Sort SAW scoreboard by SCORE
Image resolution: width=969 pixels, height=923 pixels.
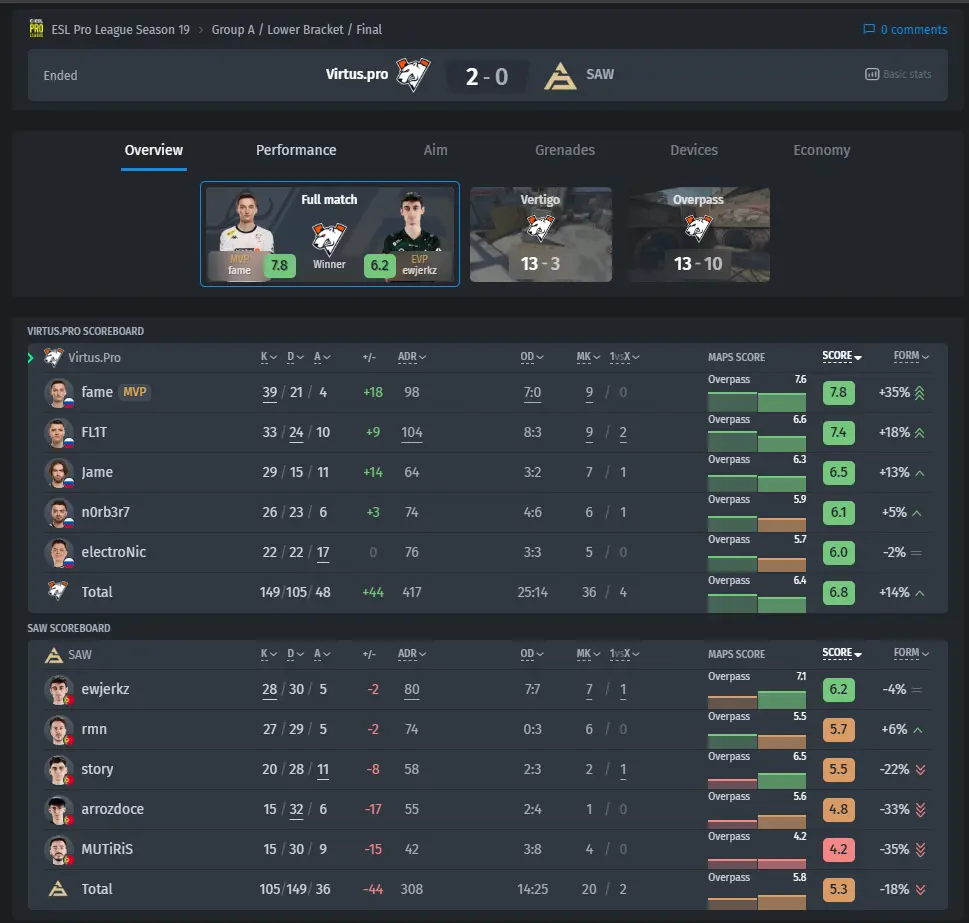coord(842,654)
